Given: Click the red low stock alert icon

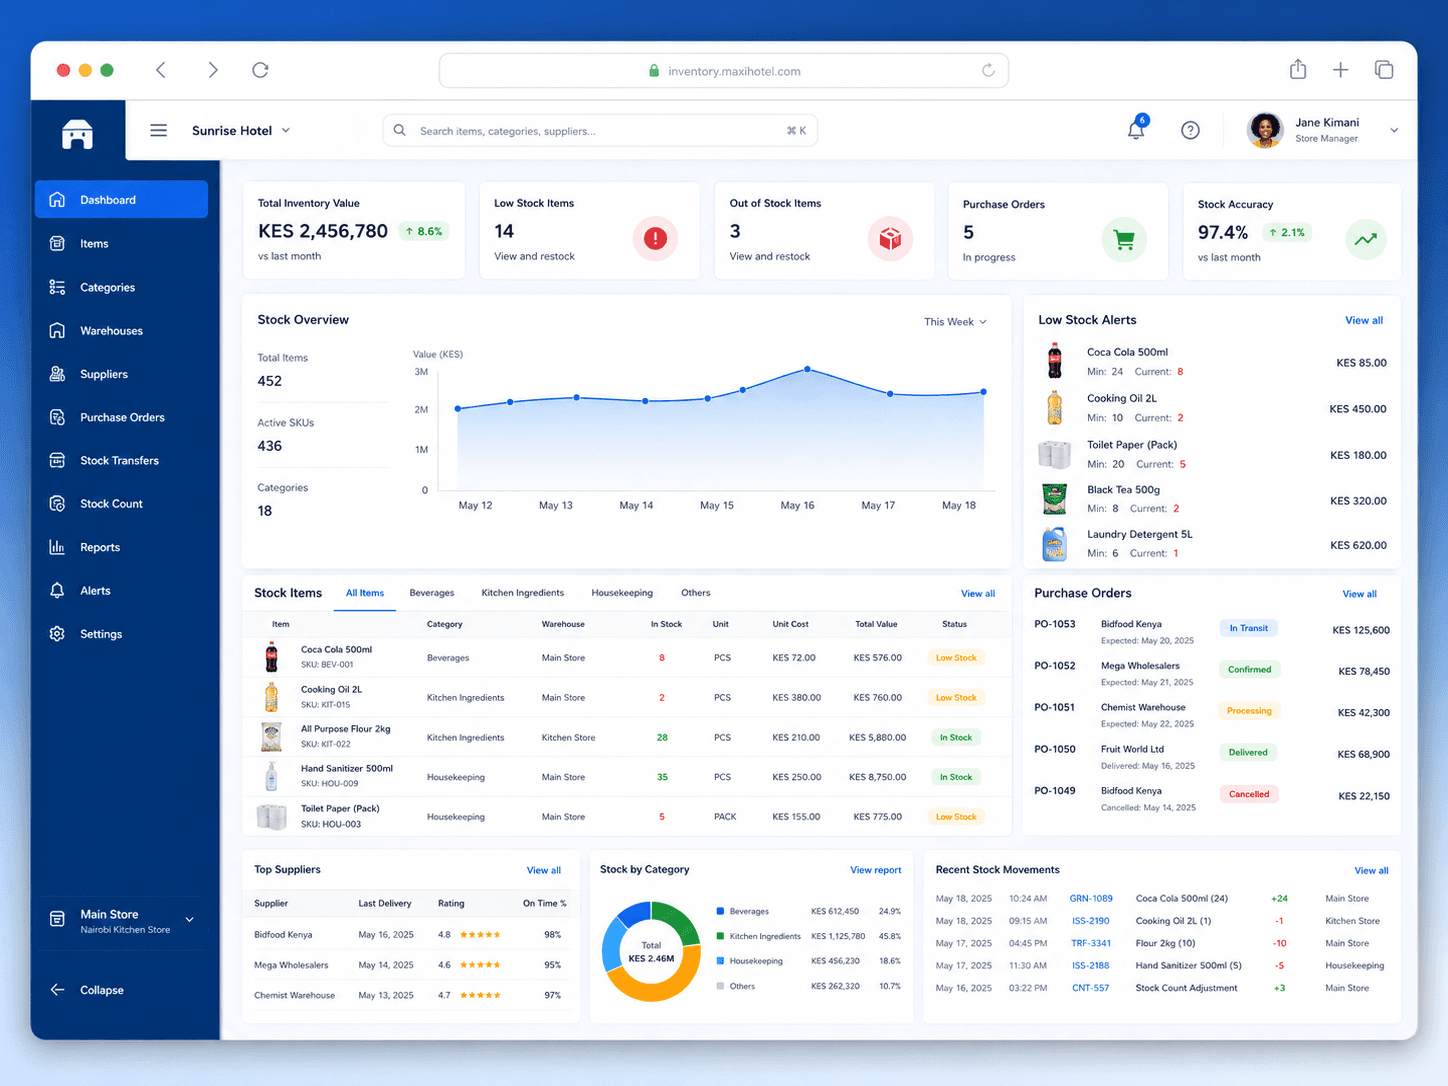Looking at the screenshot, I should pyautogui.click(x=655, y=238).
